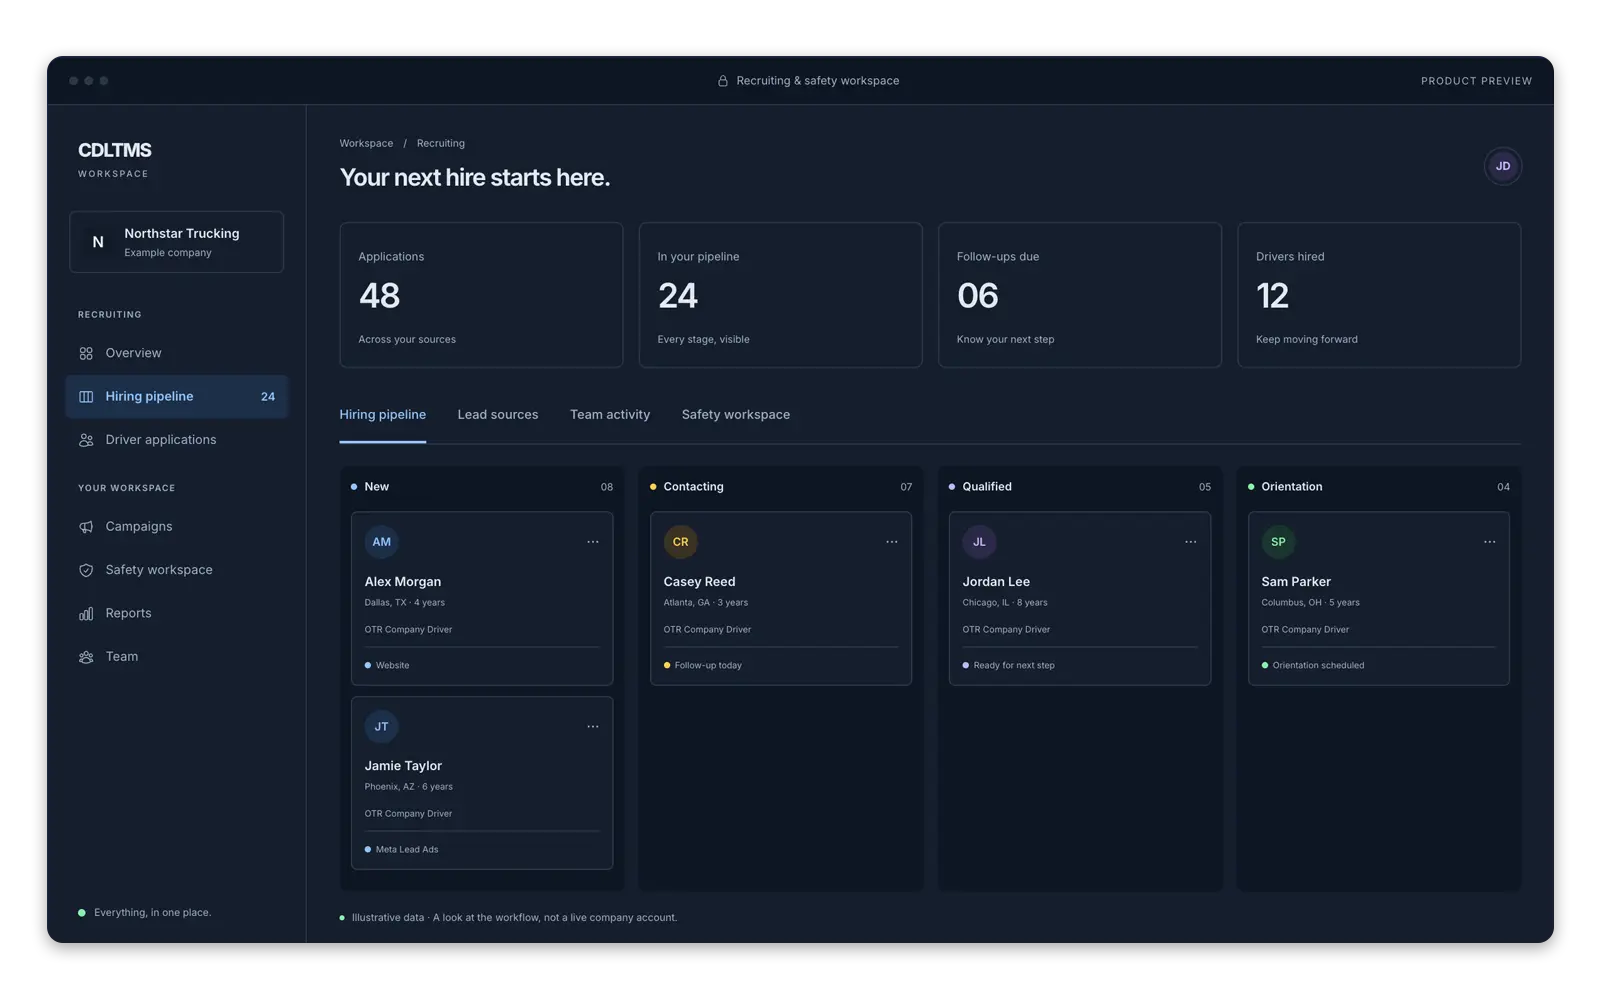Image resolution: width=1600 pixels, height=1000 pixels.
Task: Click the Safety workspace shield icon
Action: [86, 570]
